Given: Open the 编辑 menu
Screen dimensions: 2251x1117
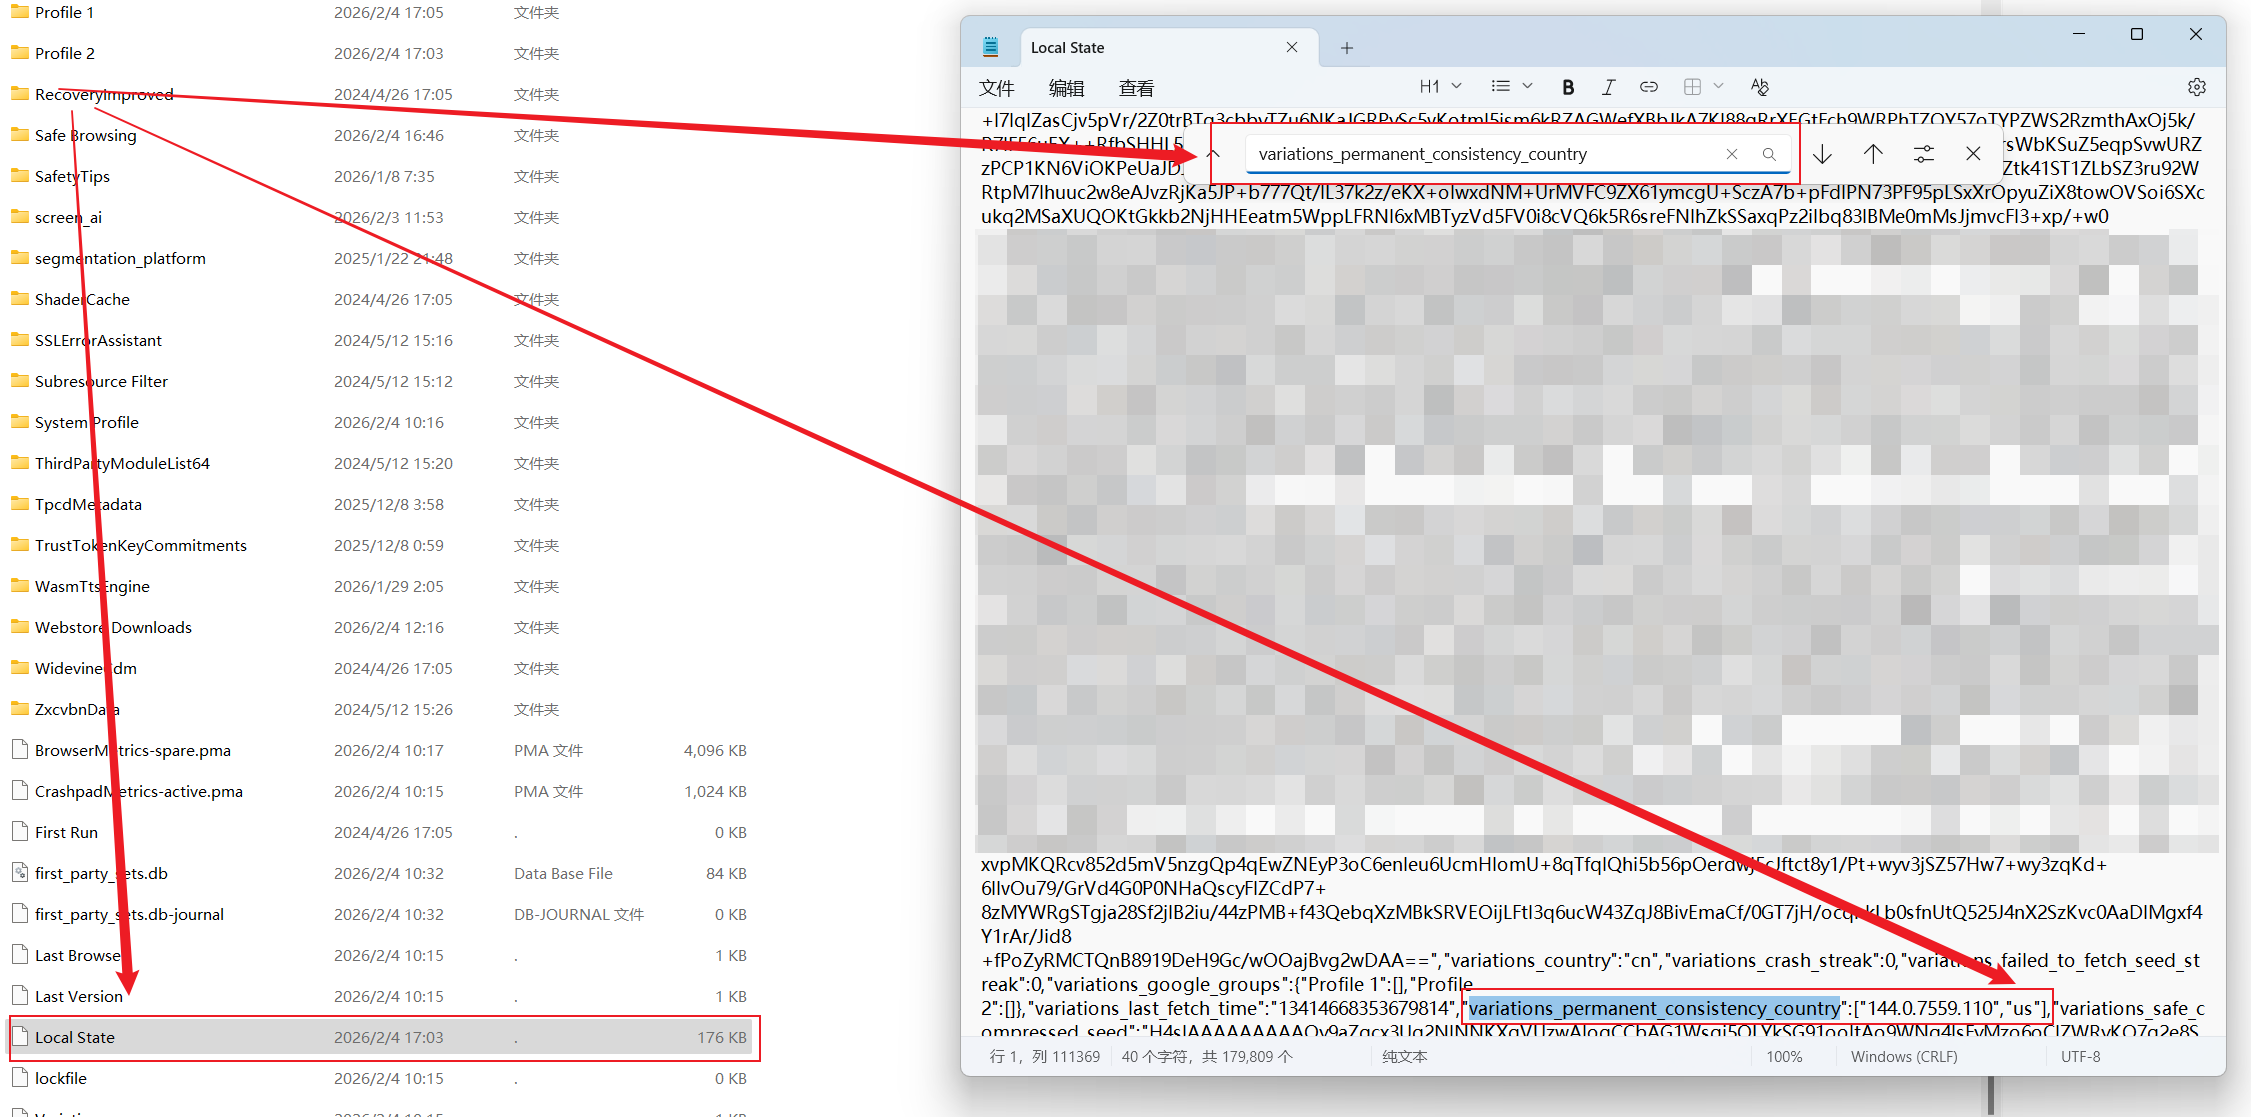Looking at the screenshot, I should (x=1066, y=88).
